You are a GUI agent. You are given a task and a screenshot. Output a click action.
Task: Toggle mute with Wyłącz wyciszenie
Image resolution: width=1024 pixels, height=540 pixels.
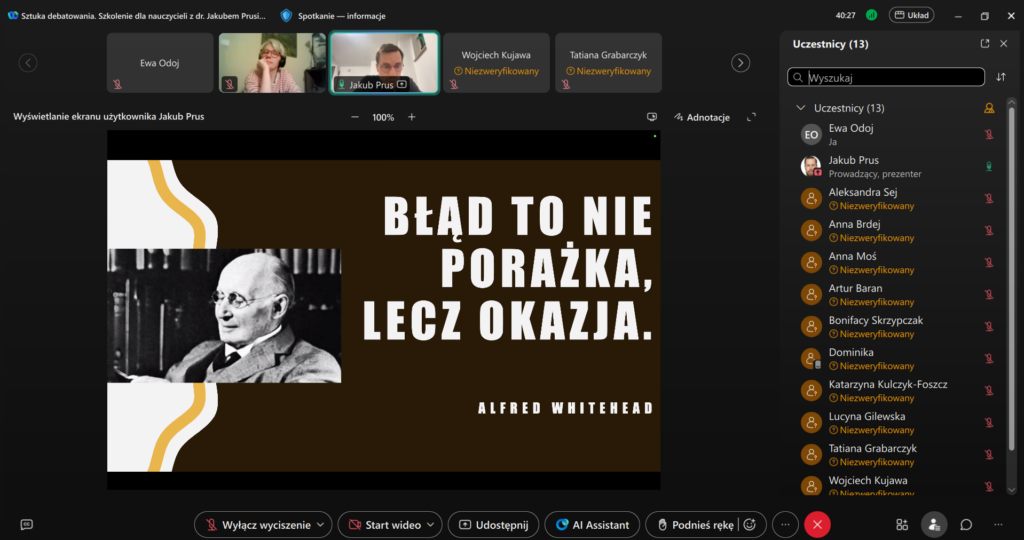pyautogui.click(x=258, y=524)
